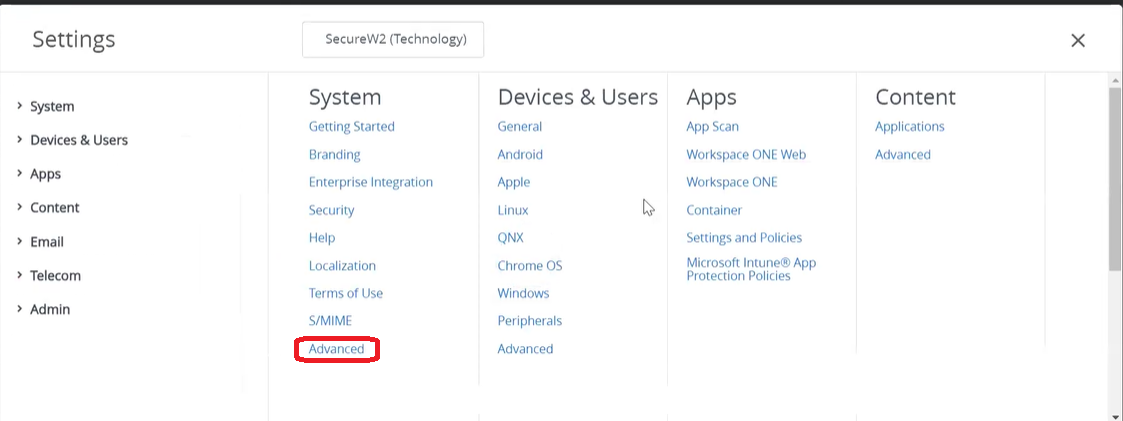Click the vertical scrollbar thumb
1123x421 pixels.
click(1115, 180)
